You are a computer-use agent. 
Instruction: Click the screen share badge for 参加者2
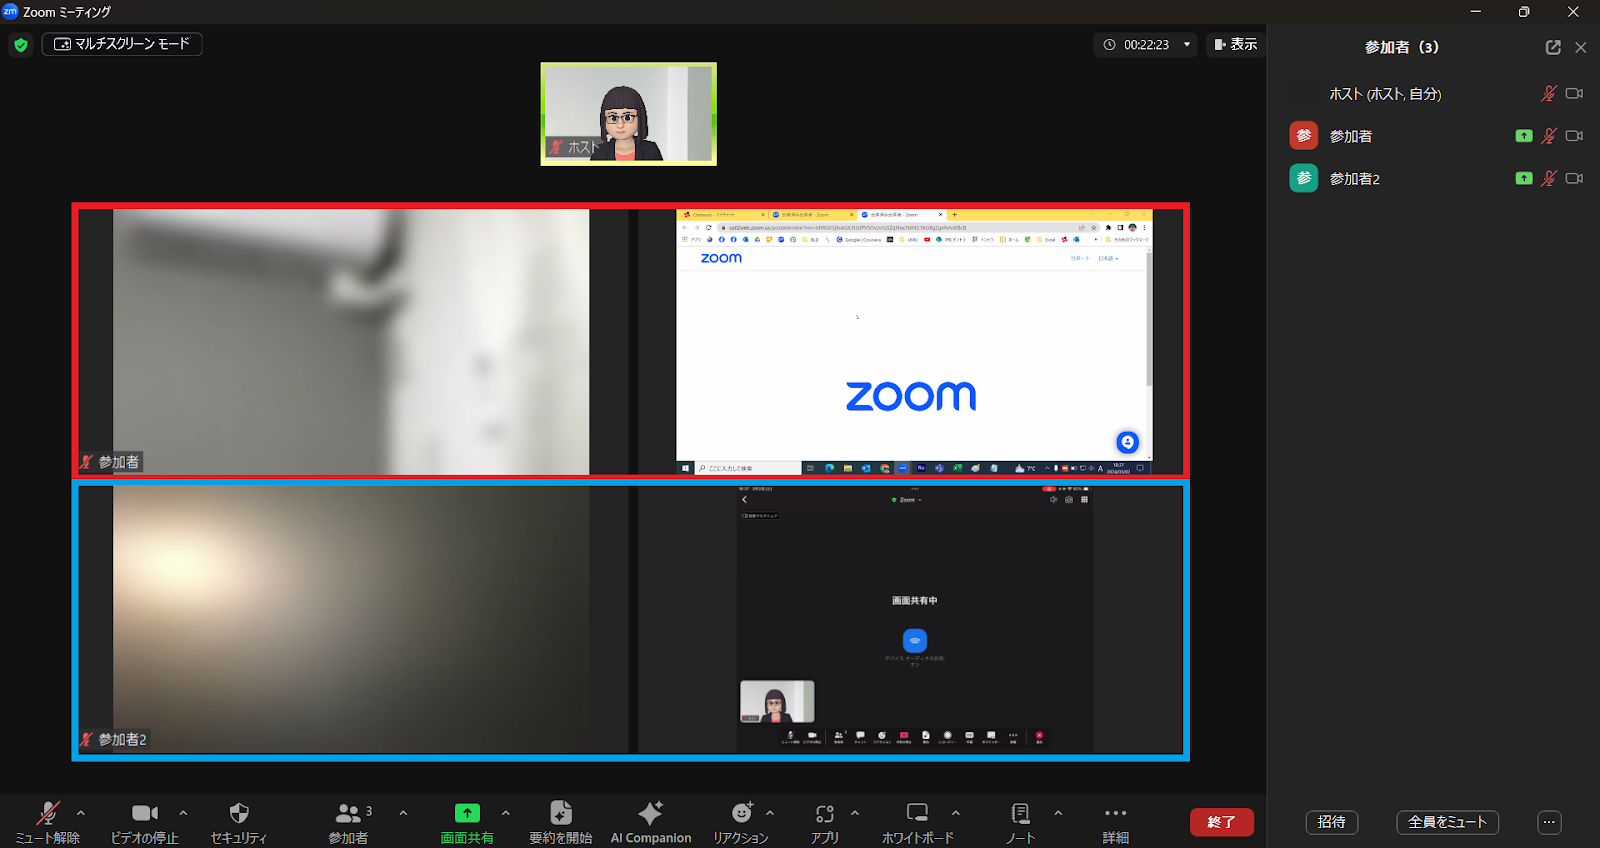coord(1524,178)
